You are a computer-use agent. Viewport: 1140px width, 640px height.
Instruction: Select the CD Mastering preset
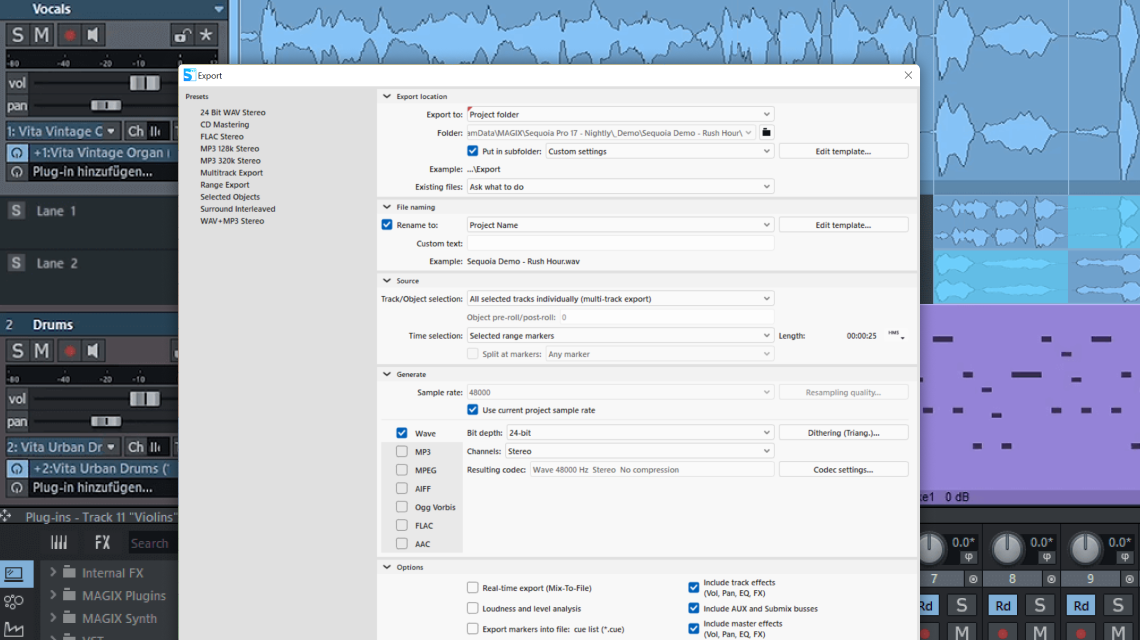tap(225, 124)
